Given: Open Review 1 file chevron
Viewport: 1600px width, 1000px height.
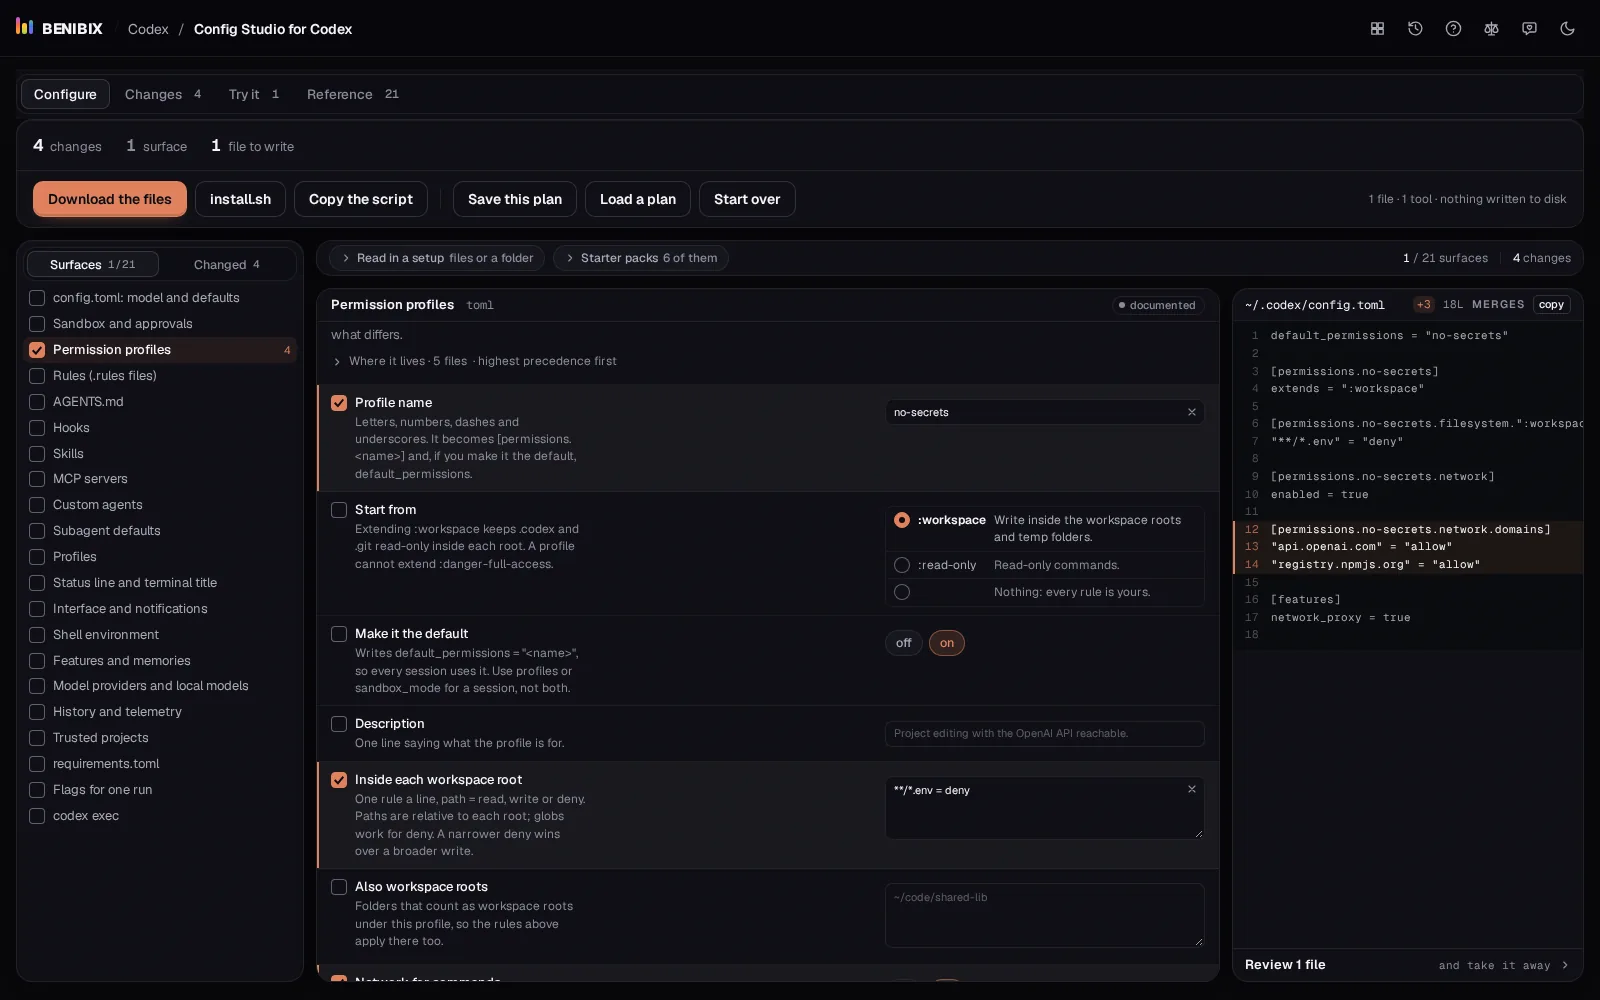Looking at the screenshot, I should [x=1565, y=965].
